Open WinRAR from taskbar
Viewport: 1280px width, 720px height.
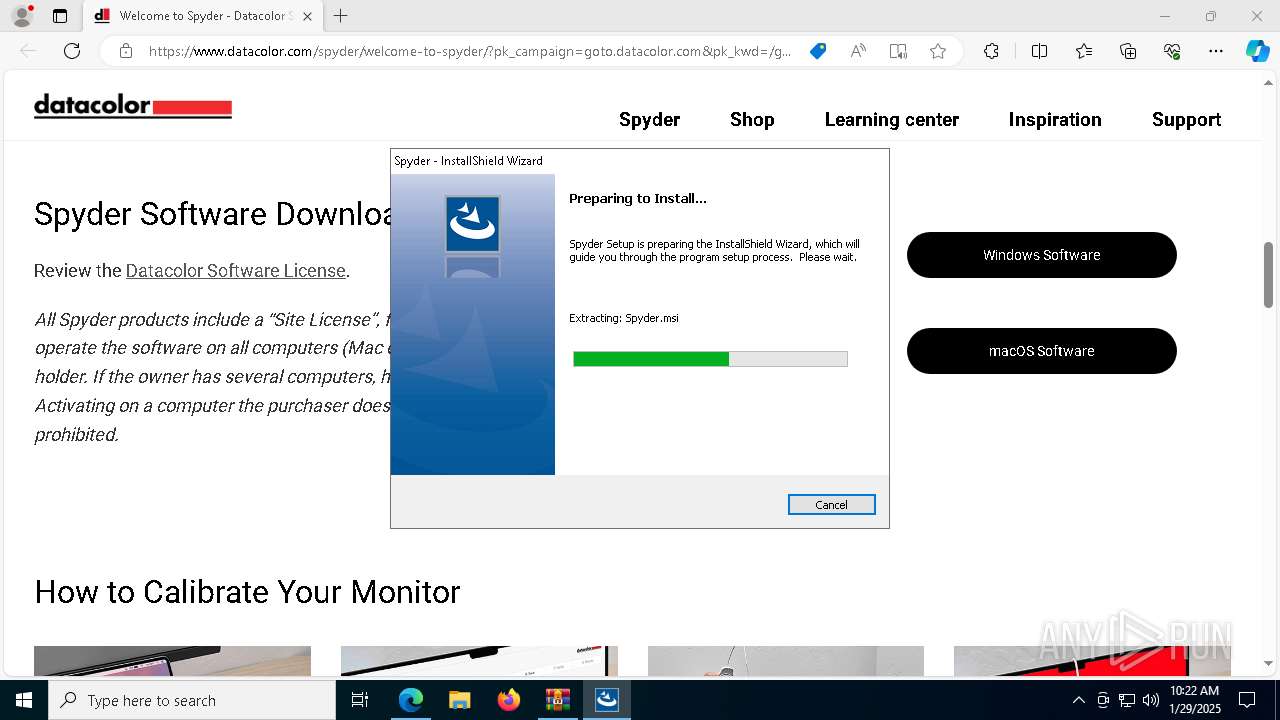point(557,700)
